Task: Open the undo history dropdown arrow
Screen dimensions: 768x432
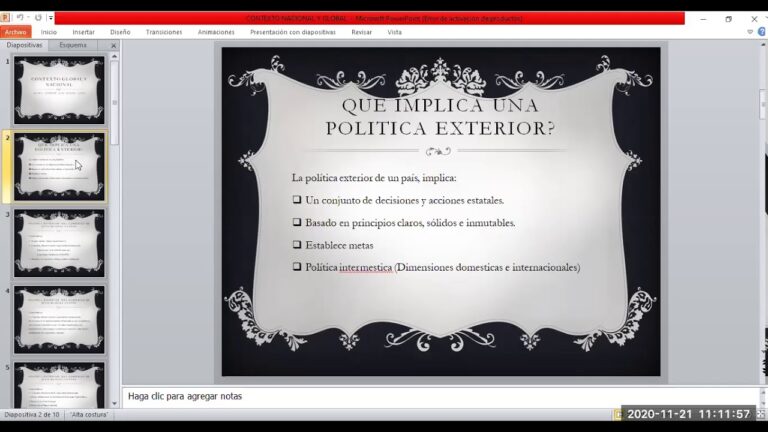Action: [28, 18]
